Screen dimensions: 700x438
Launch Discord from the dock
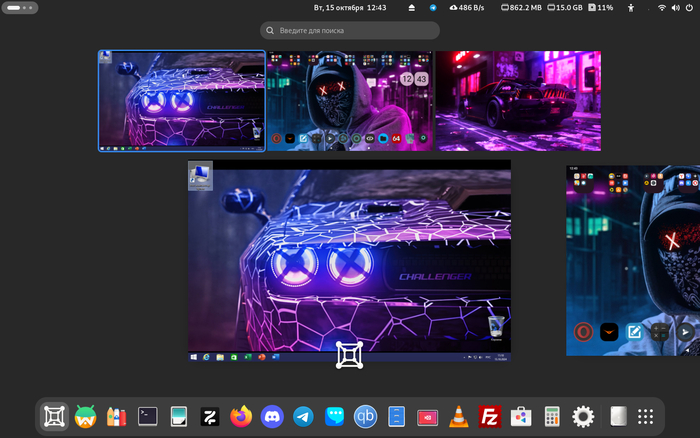click(x=272, y=417)
